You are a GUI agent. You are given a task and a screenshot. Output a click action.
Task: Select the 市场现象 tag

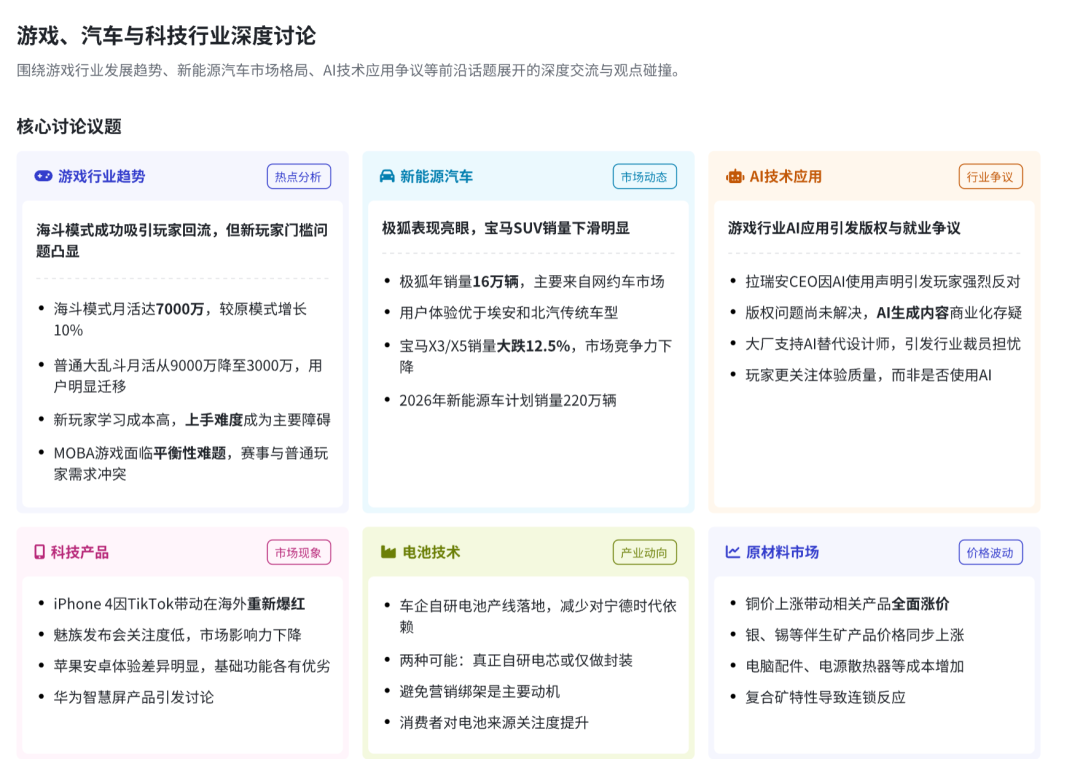tap(298, 552)
